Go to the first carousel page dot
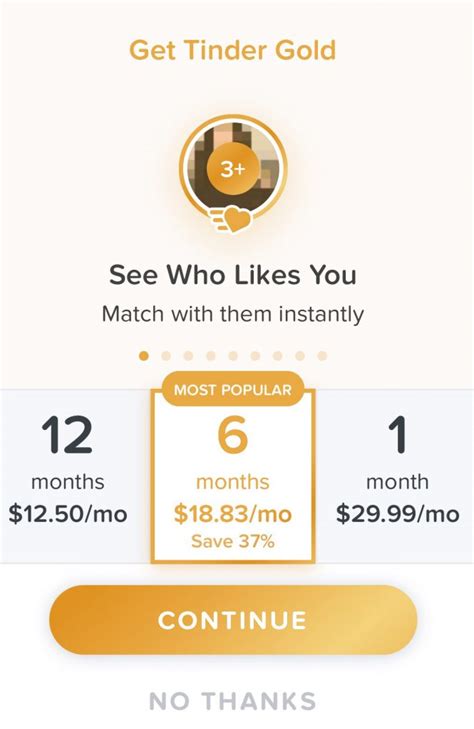 (144, 356)
